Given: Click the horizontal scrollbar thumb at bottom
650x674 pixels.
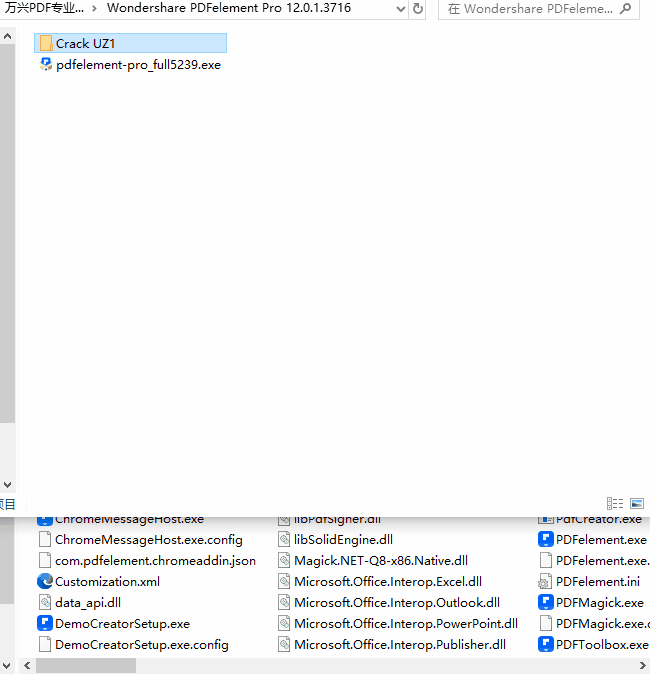Looking at the screenshot, I should 85,665.
